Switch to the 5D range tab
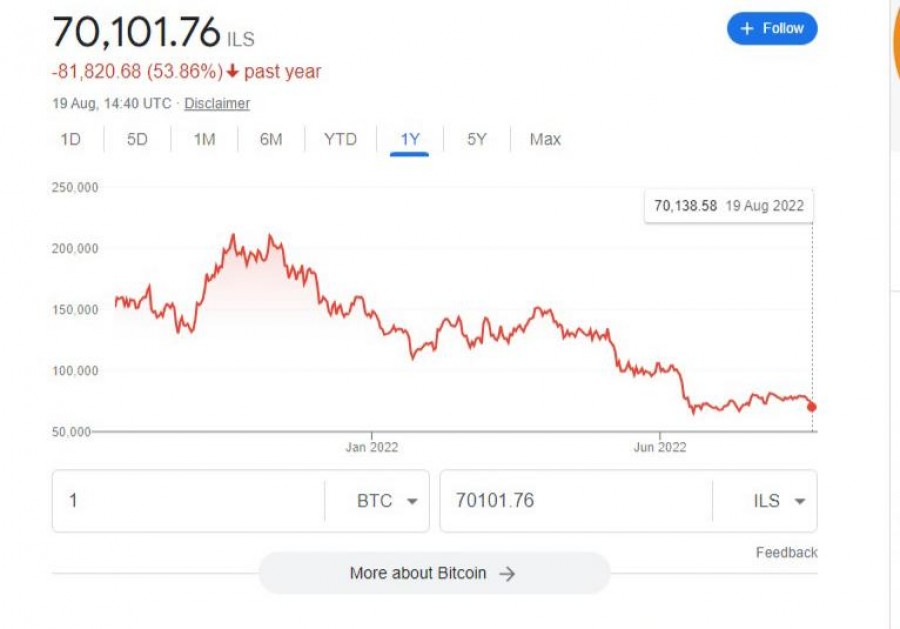This screenshot has height=629, width=900. [x=137, y=139]
